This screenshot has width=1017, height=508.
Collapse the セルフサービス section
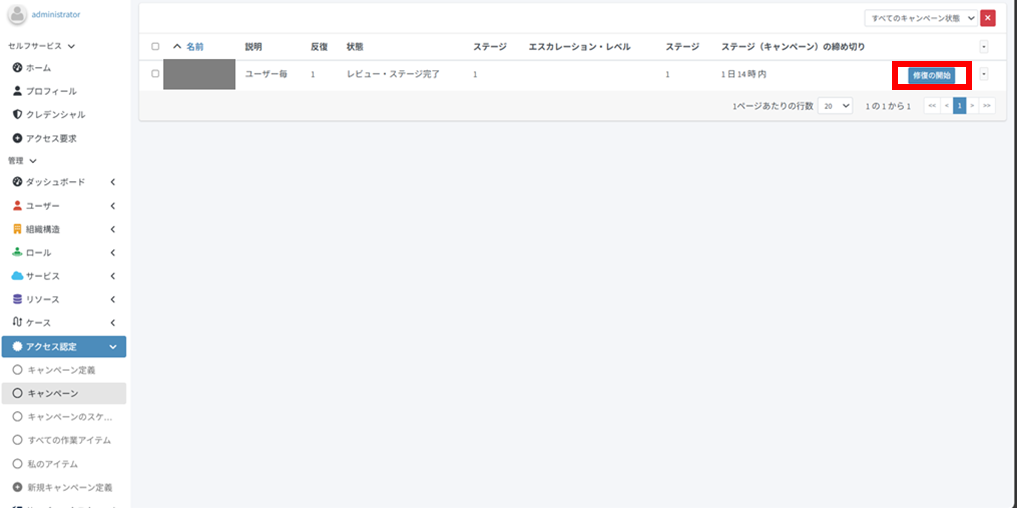tap(42, 46)
